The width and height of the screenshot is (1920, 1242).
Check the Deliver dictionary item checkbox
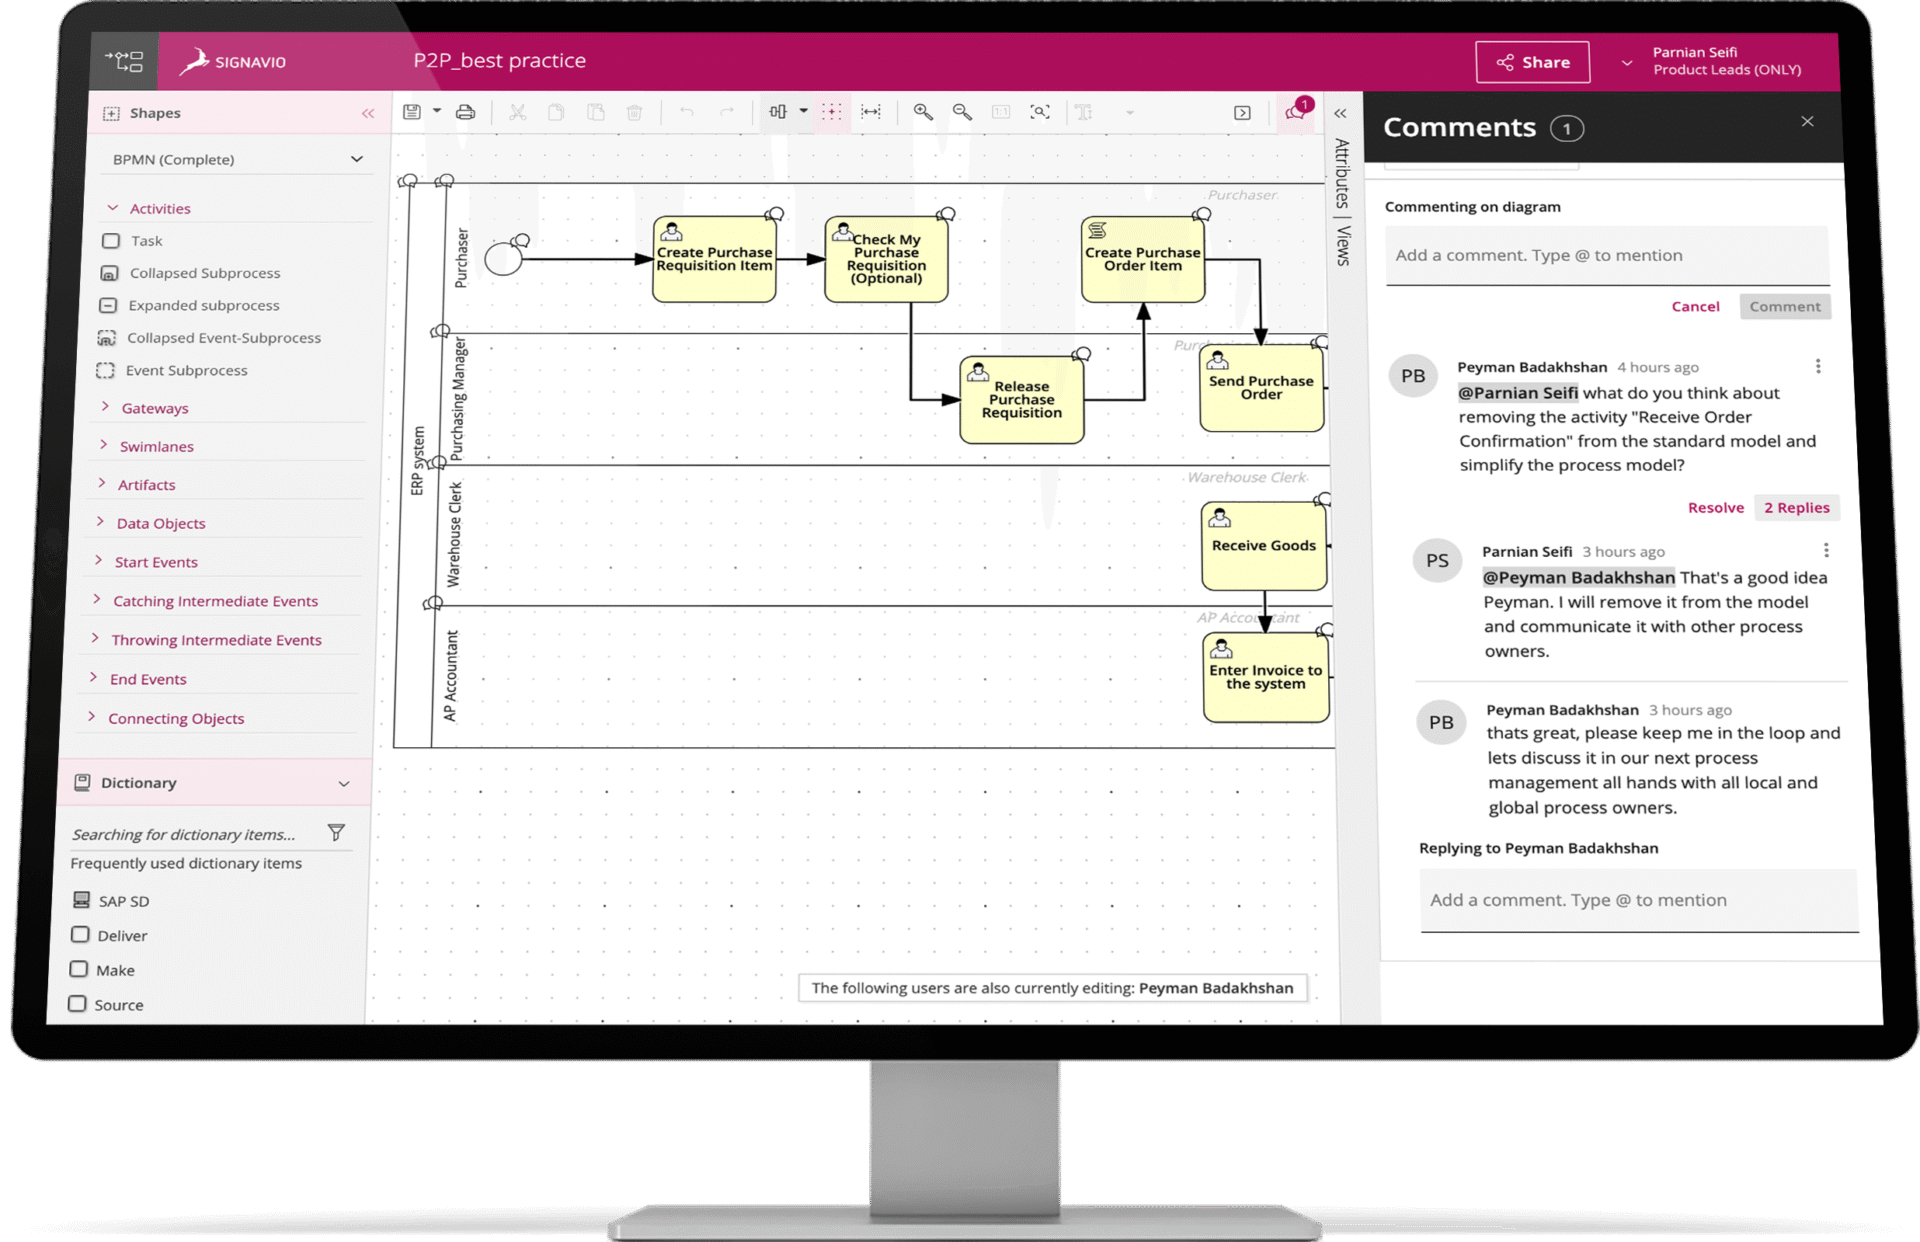coord(79,934)
